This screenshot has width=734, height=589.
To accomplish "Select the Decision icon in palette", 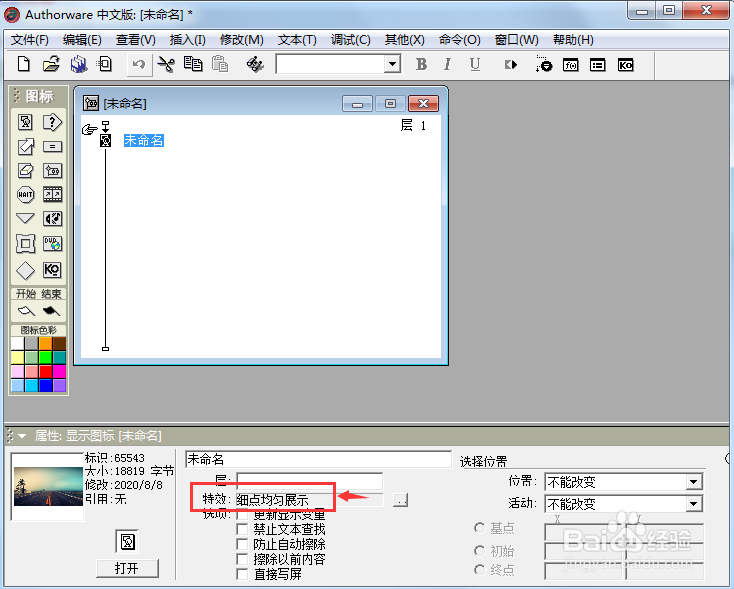I will tap(52, 122).
